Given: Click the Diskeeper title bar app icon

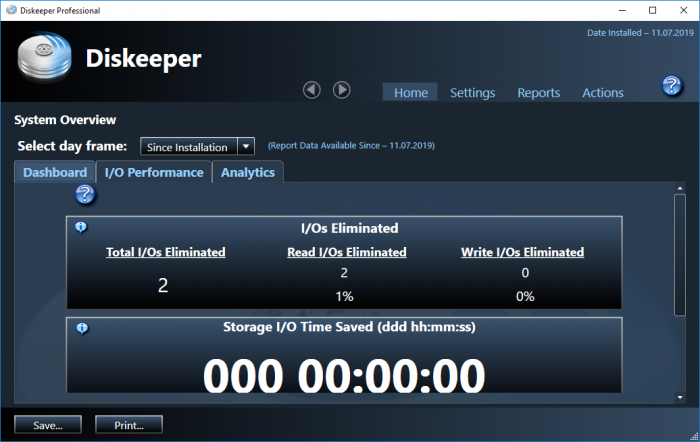Looking at the screenshot, I should [x=11, y=10].
